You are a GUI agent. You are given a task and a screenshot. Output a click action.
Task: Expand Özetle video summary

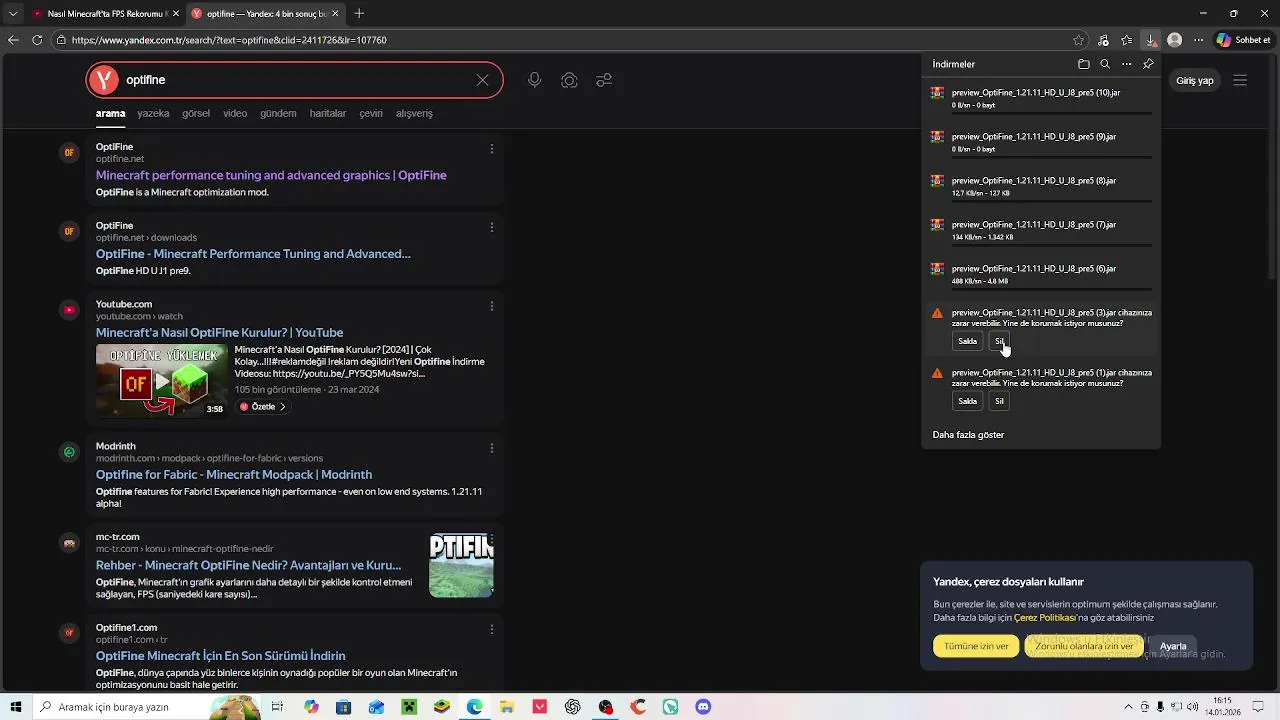(263, 407)
